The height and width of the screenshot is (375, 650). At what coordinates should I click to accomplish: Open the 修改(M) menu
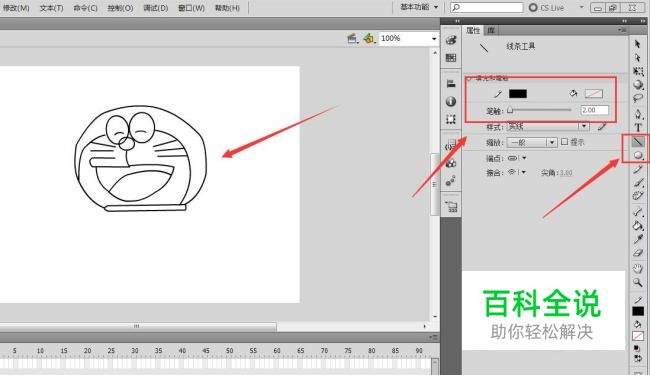[x=16, y=8]
